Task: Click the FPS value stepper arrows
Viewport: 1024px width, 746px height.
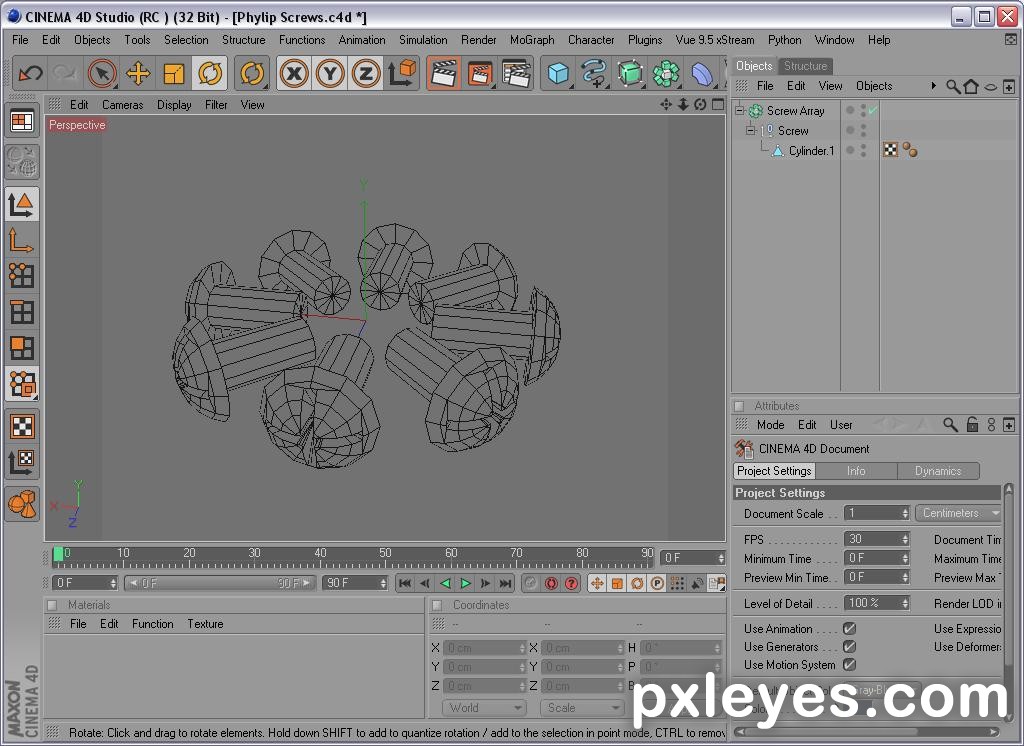Action: [x=905, y=539]
